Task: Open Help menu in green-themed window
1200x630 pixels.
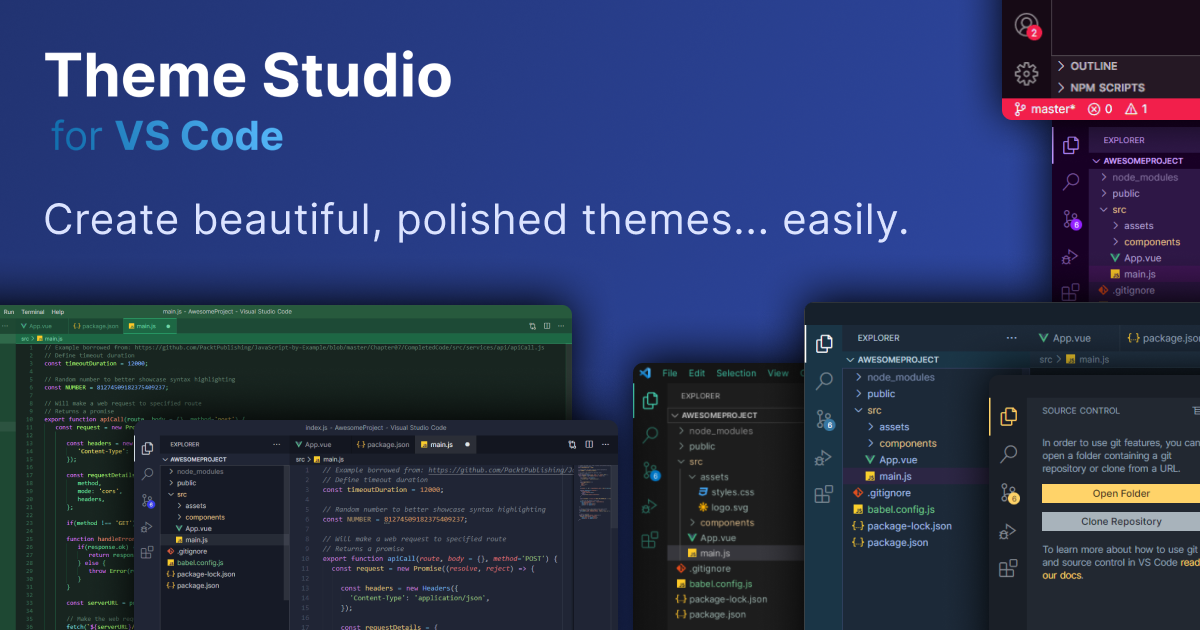Action: tap(58, 312)
